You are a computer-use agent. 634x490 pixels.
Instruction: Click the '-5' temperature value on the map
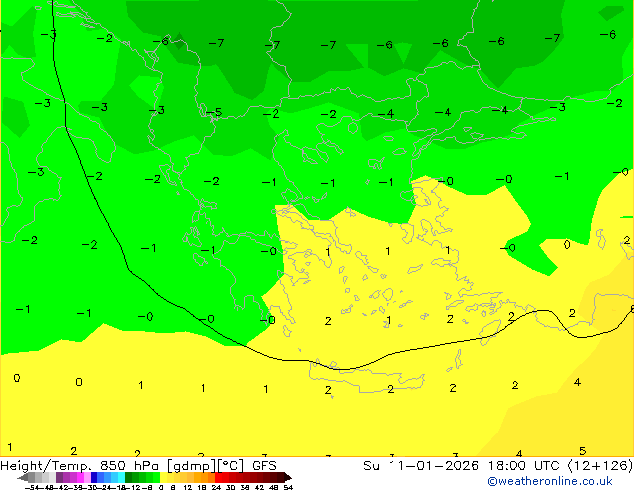(214, 112)
